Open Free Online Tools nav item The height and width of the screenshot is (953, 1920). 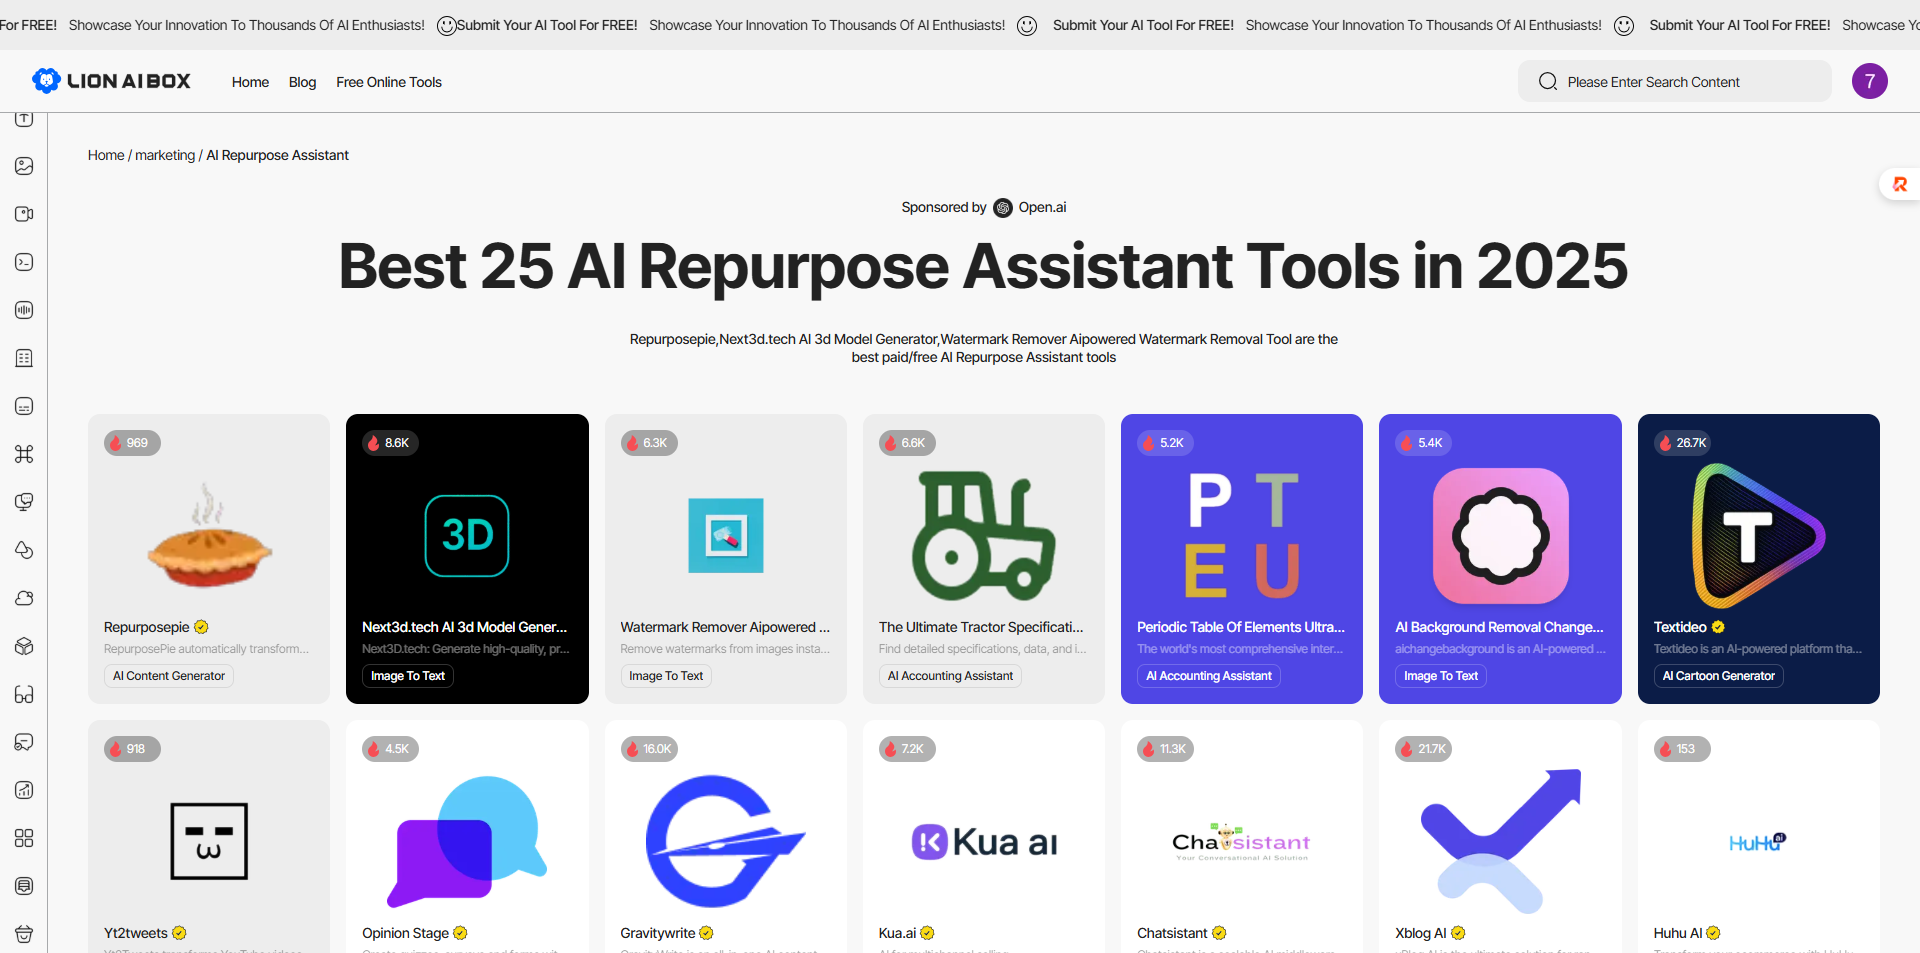[389, 82]
